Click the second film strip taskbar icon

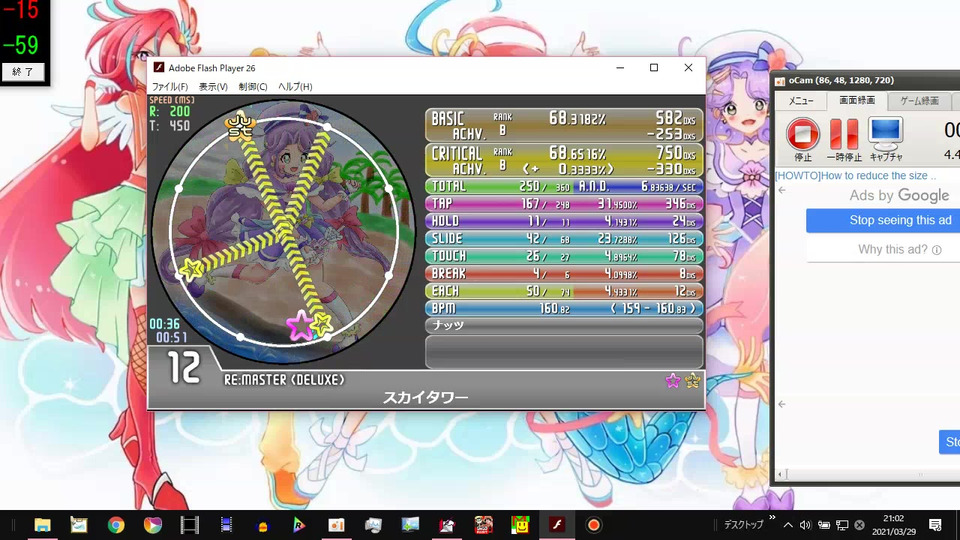pos(226,525)
